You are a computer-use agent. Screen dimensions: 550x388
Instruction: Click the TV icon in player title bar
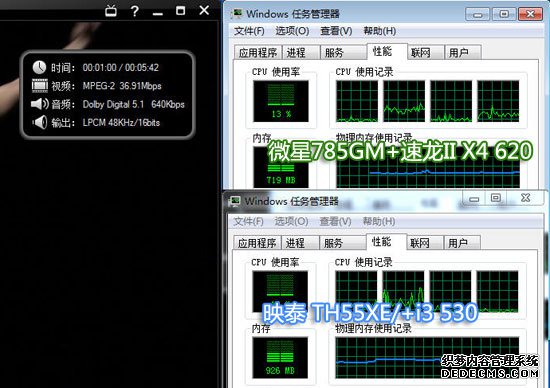111,11
